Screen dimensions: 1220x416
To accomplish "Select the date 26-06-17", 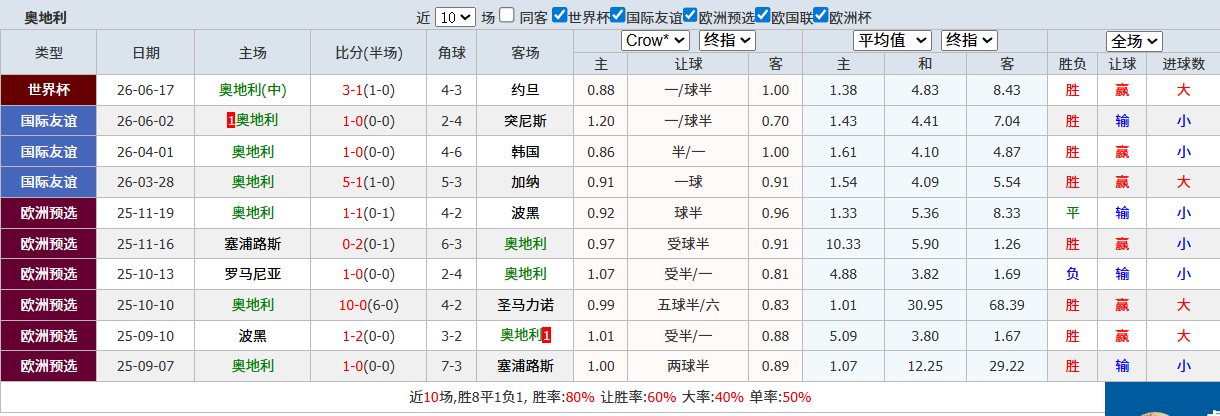I will [146, 90].
